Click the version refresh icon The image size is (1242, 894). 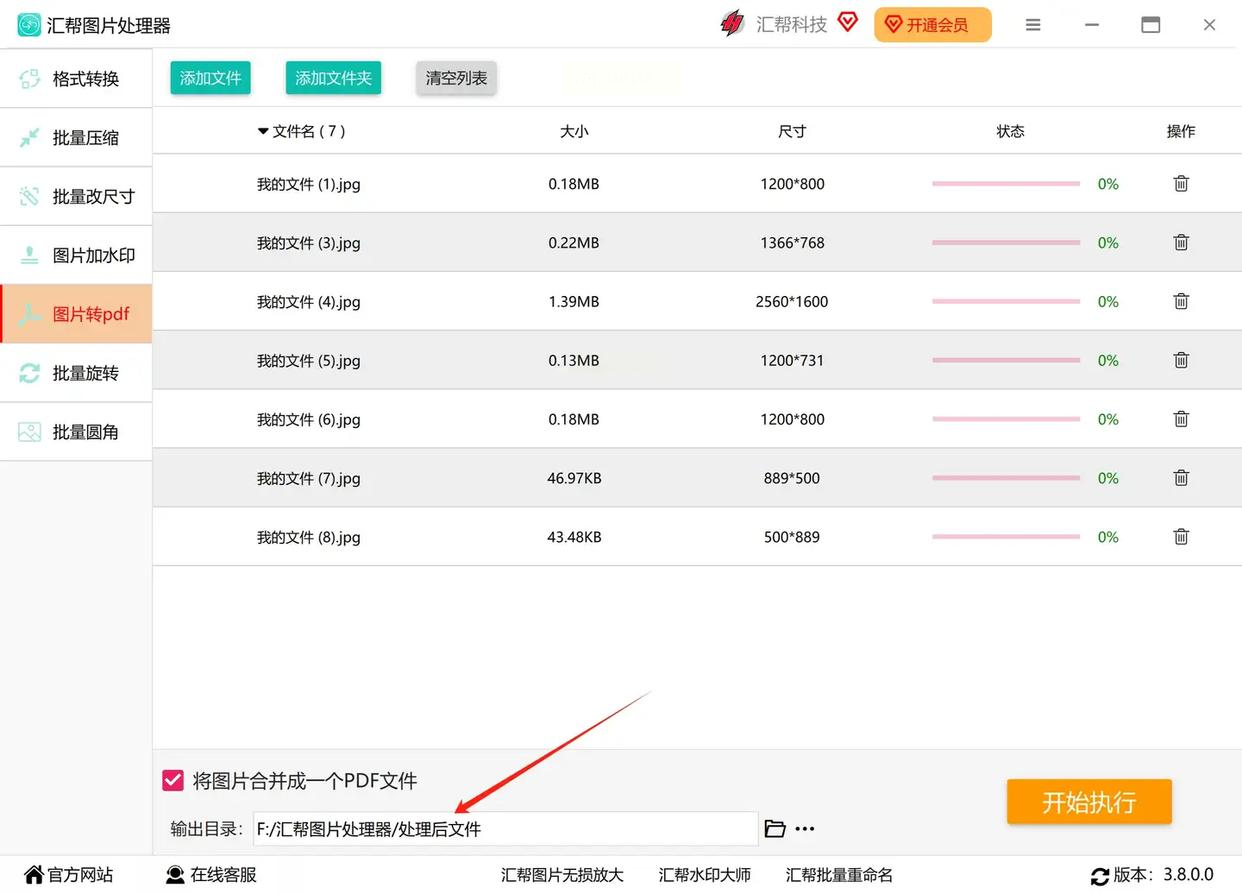point(1100,876)
